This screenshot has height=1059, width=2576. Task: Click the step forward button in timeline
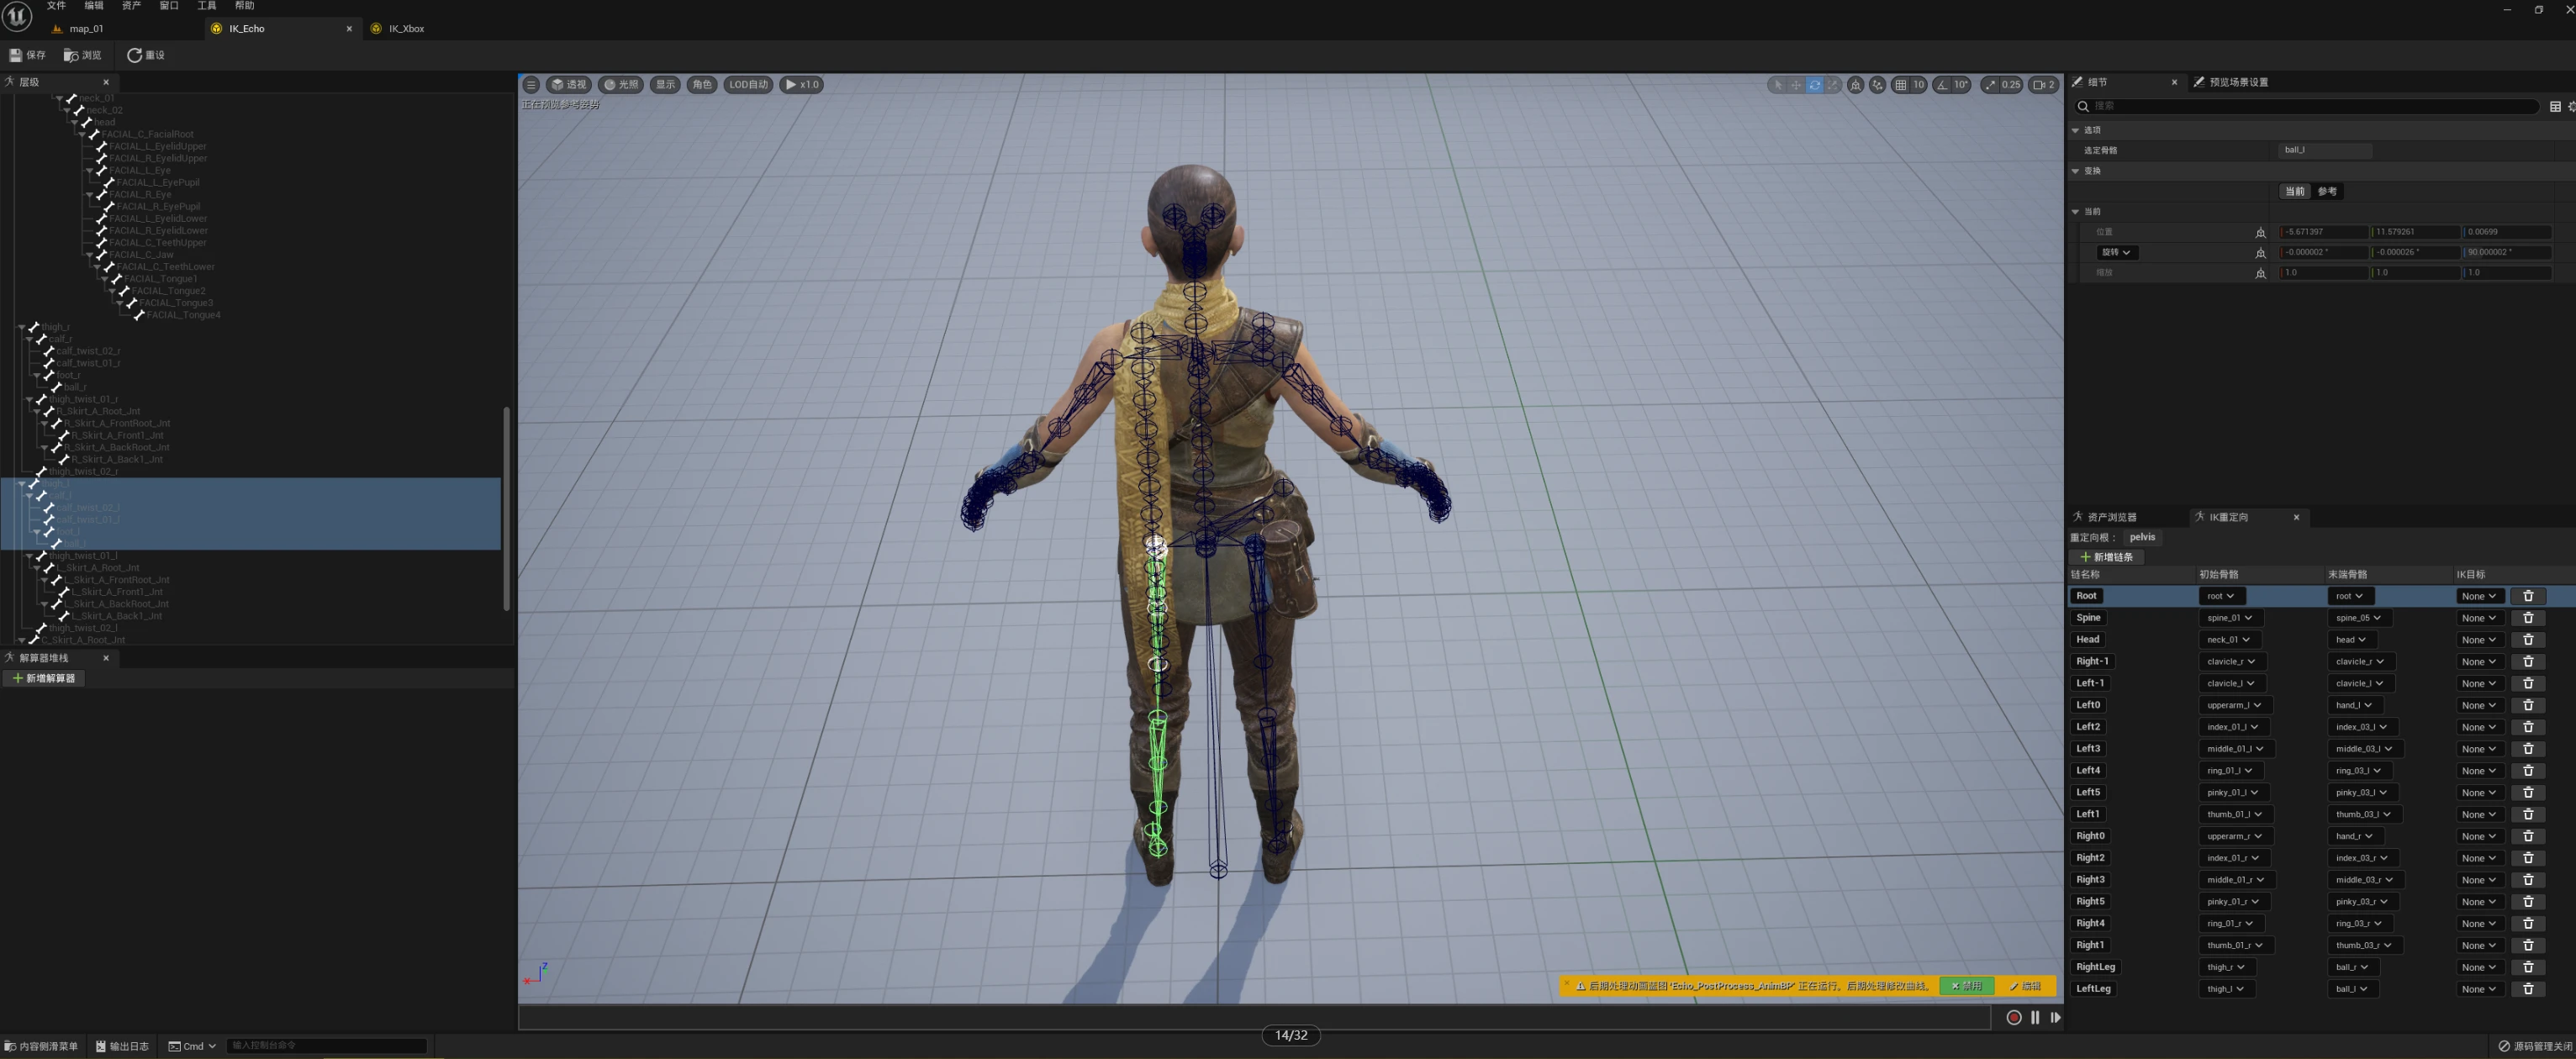click(x=2055, y=1017)
